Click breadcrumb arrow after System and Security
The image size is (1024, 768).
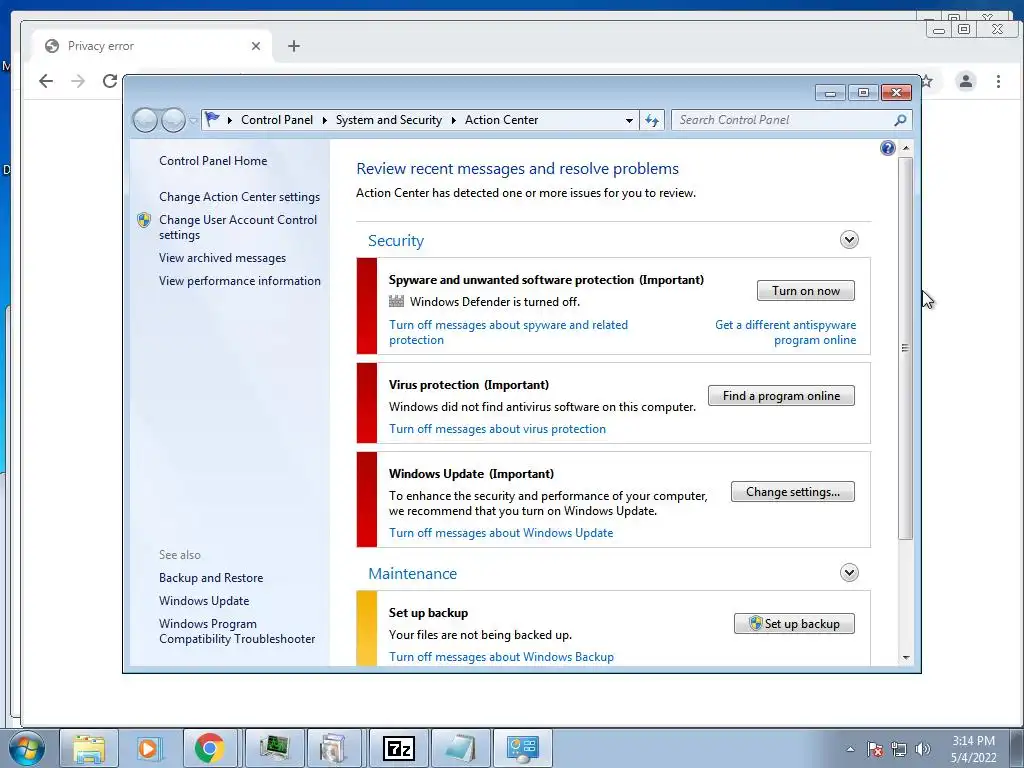[454, 120]
